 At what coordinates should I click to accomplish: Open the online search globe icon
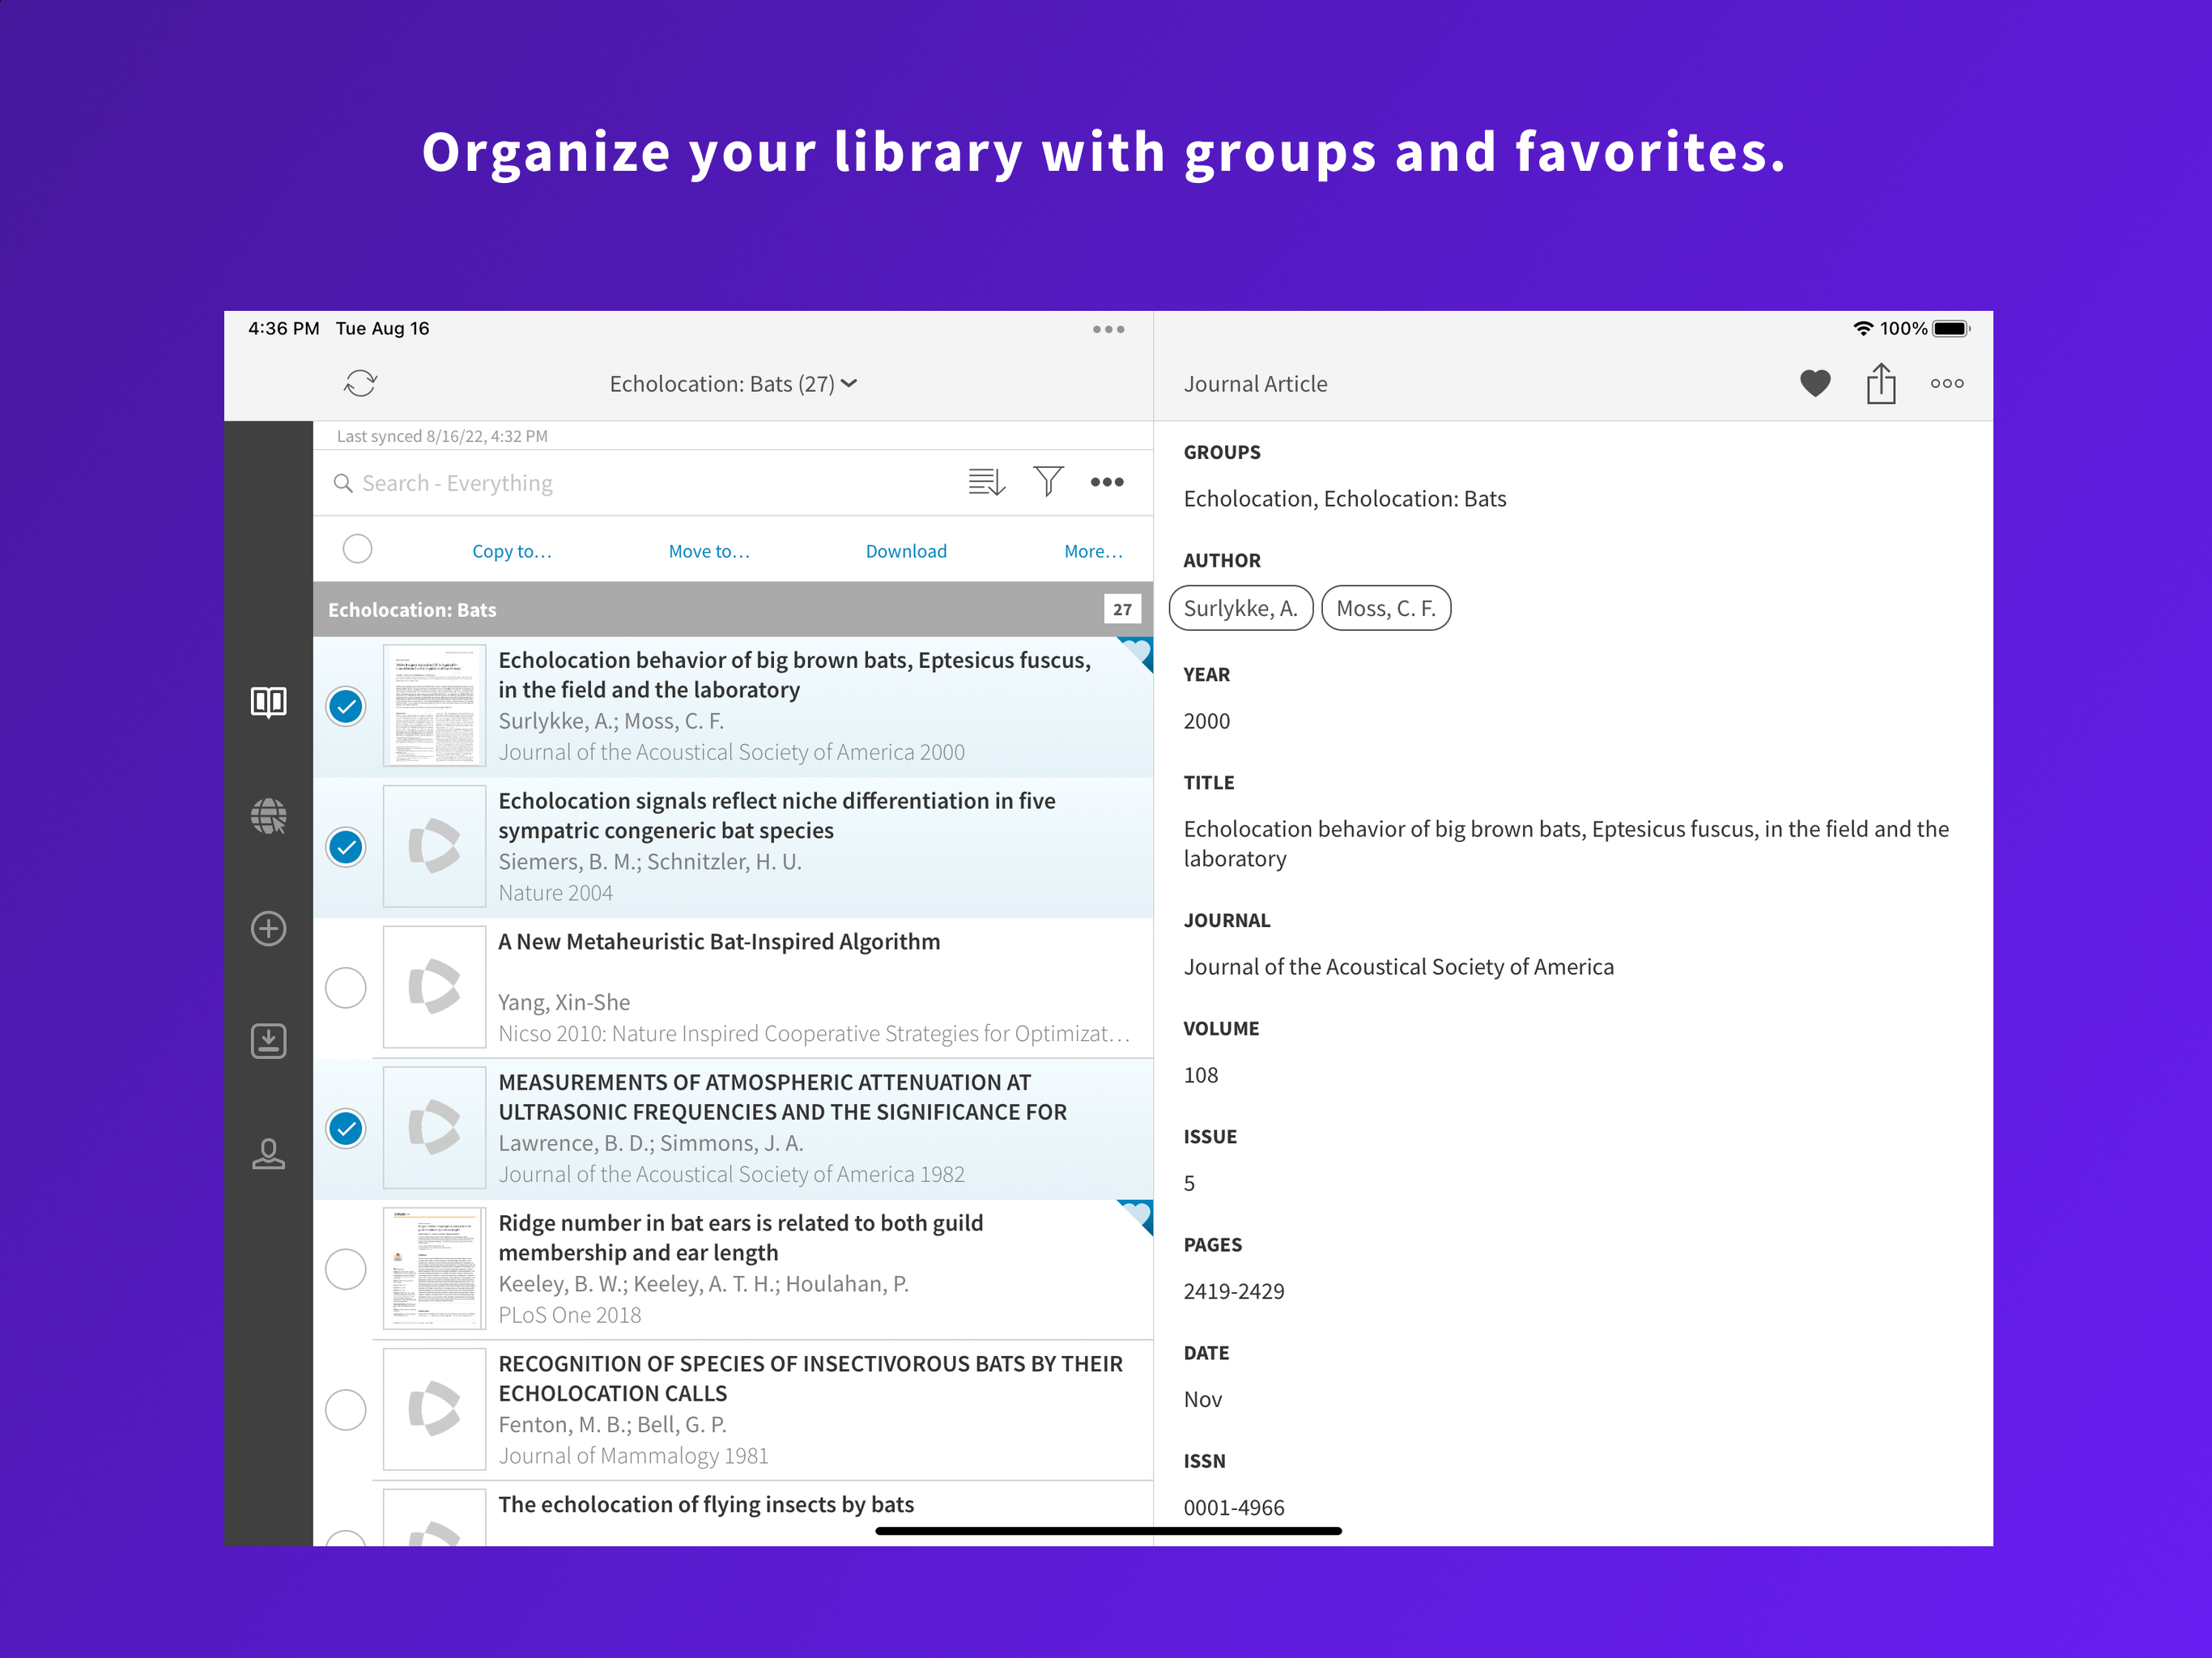pos(268,816)
